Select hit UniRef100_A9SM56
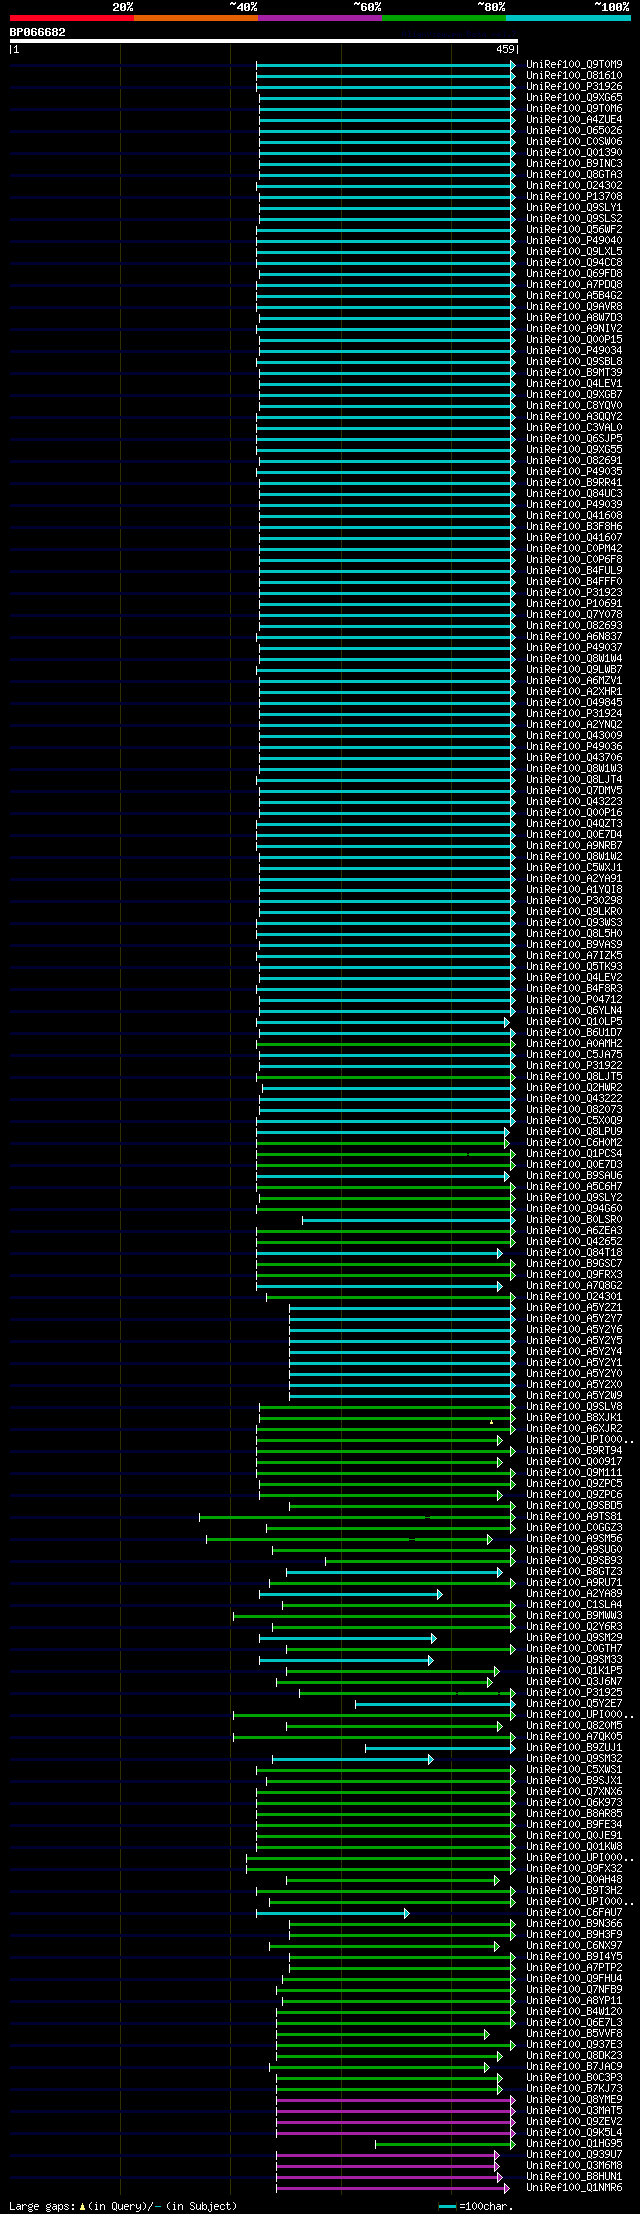The width and height of the screenshot is (640, 2214). [x=574, y=1539]
